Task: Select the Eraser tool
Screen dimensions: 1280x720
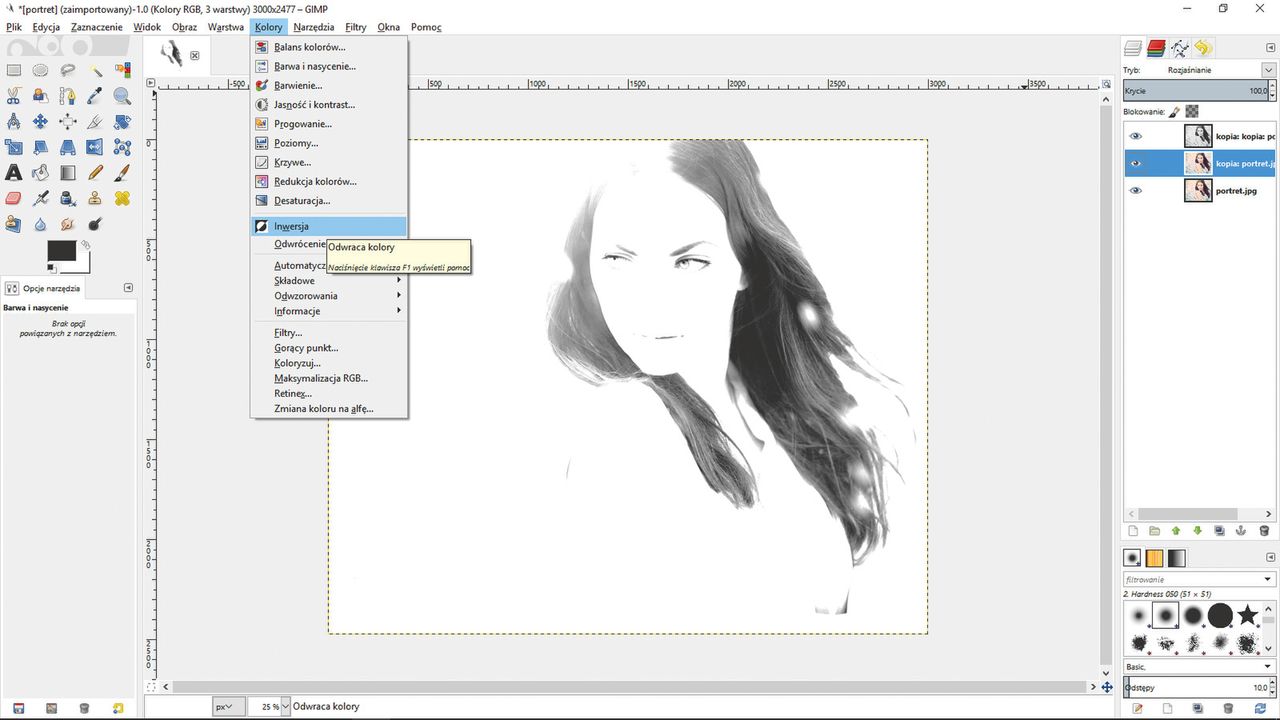Action: click(x=14, y=199)
